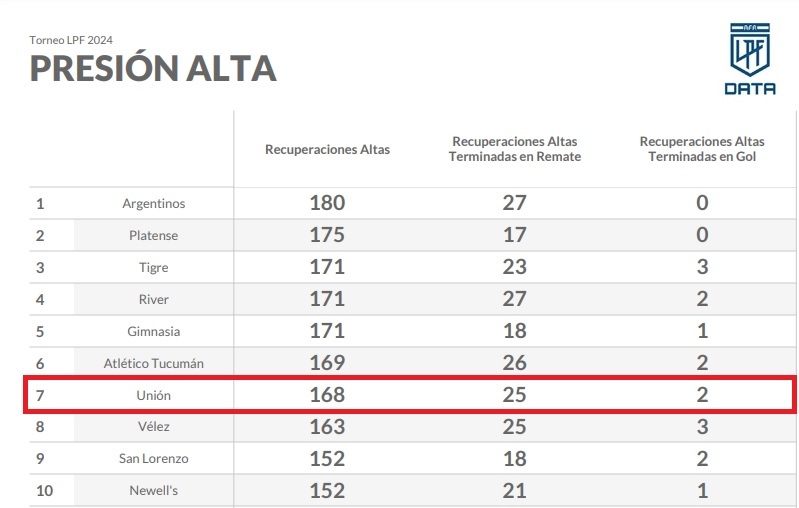This screenshot has height=508, width=799.
Task: Click the highlighted Unión team name
Action: coord(154,395)
